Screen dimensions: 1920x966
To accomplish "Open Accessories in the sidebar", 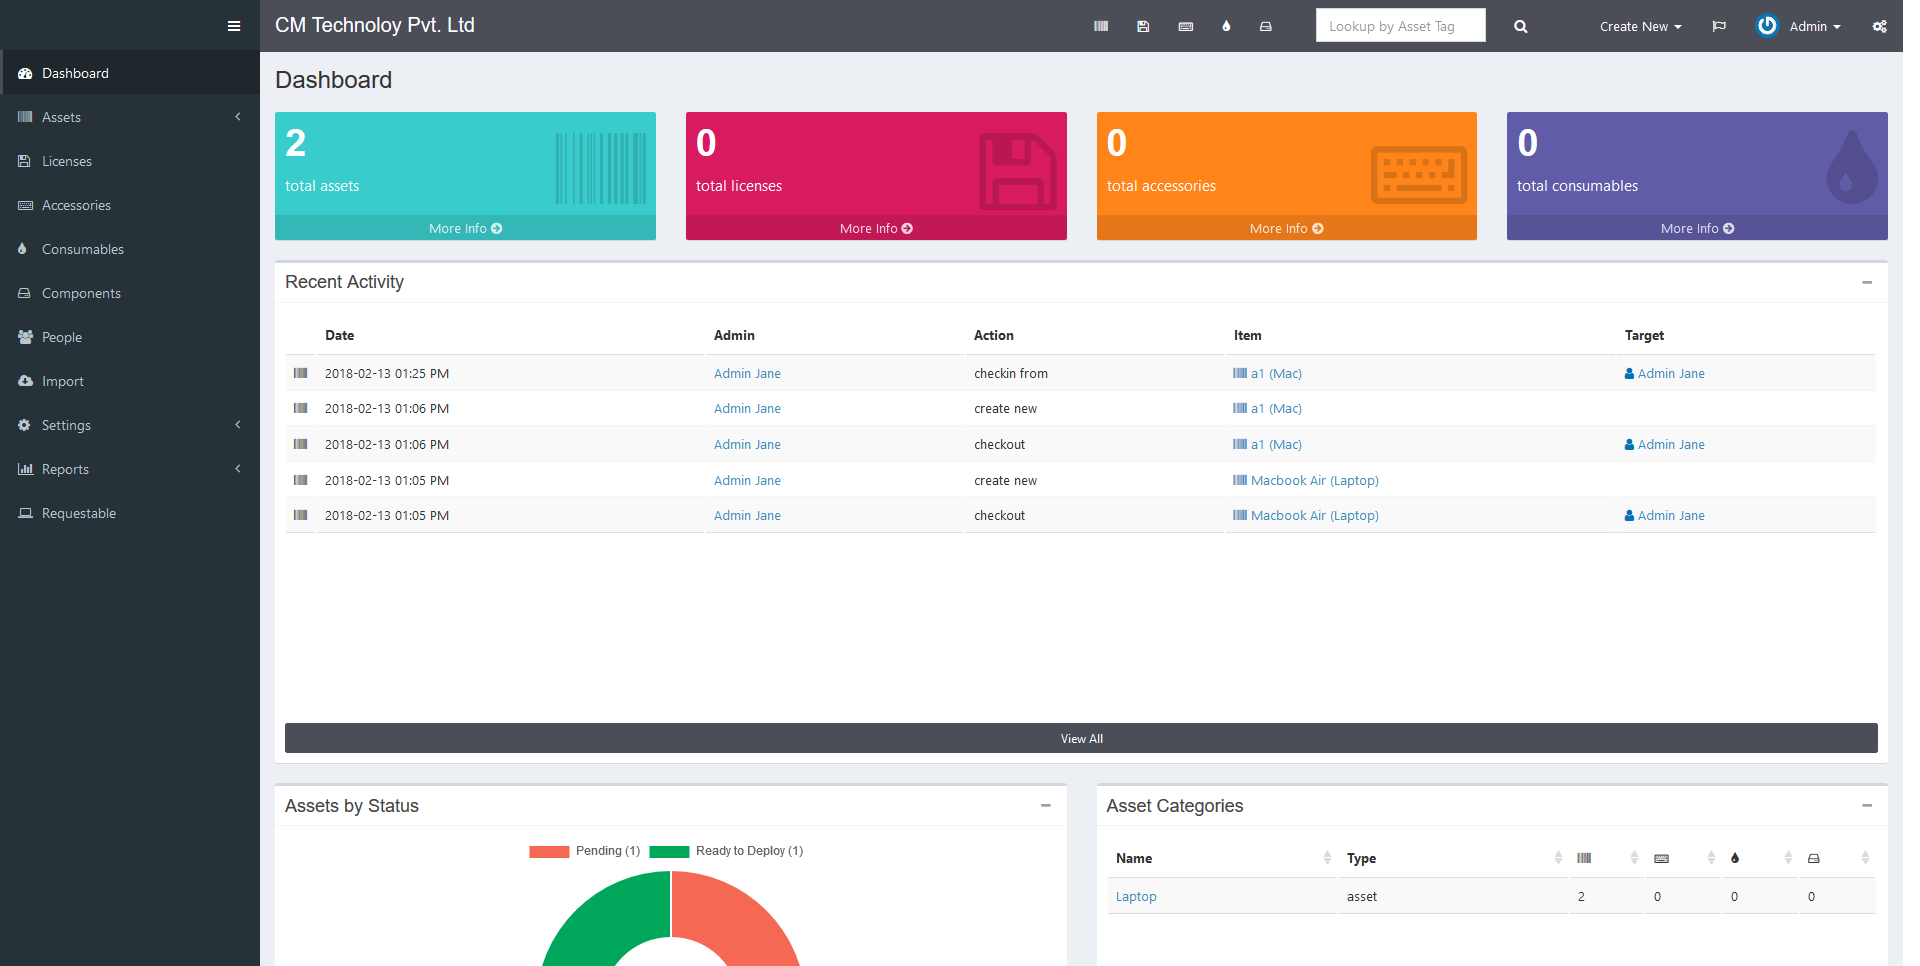I will pos(130,205).
